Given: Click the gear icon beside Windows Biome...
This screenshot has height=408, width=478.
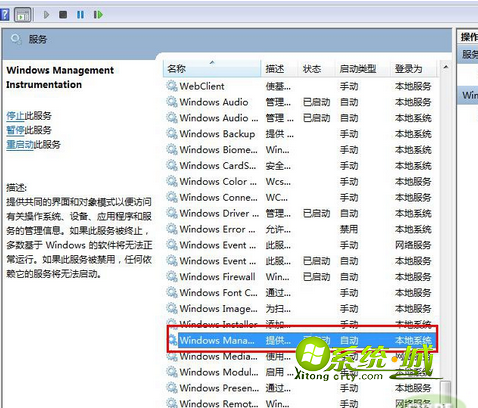Looking at the screenshot, I should 172,150.
